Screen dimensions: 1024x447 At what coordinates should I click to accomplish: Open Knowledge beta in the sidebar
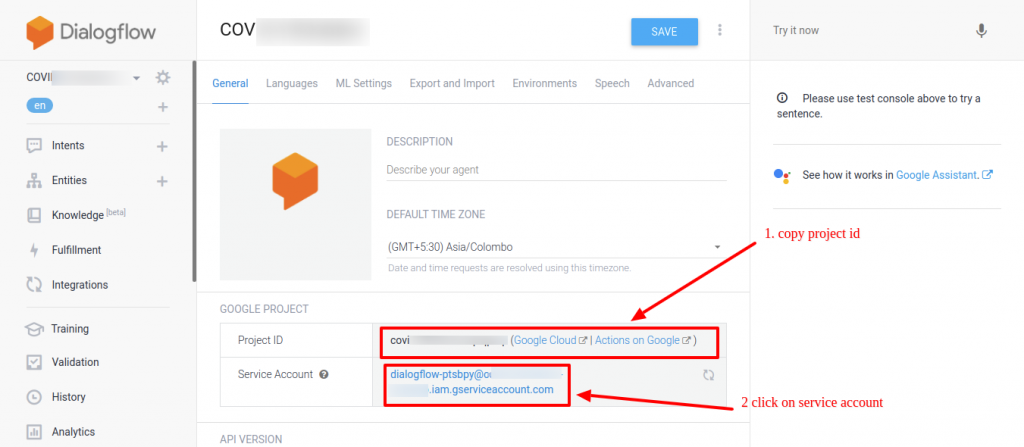(88, 214)
